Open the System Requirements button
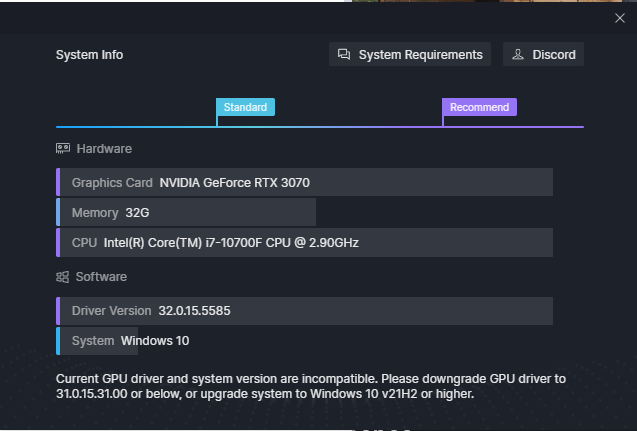The width and height of the screenshot is (637, 431). (x=410, y=54)
